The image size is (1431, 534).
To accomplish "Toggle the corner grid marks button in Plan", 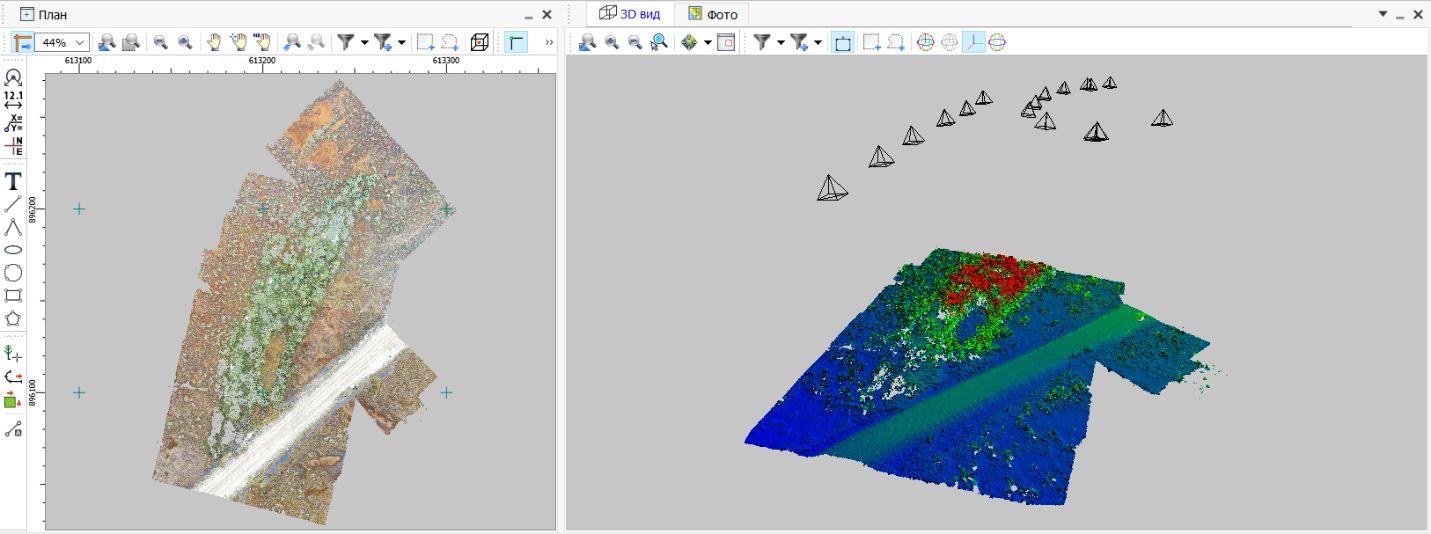I will point(515,42).
